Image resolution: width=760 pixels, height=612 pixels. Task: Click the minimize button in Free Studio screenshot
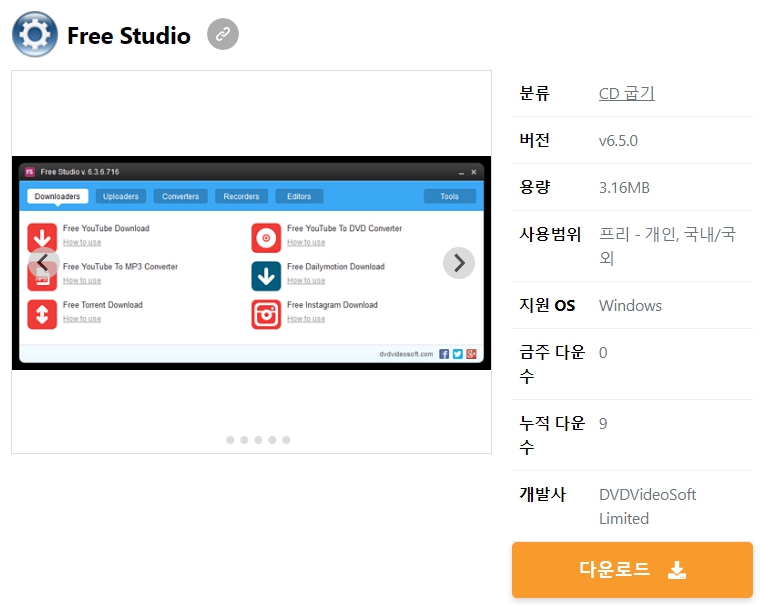click(x=461, y=173)
